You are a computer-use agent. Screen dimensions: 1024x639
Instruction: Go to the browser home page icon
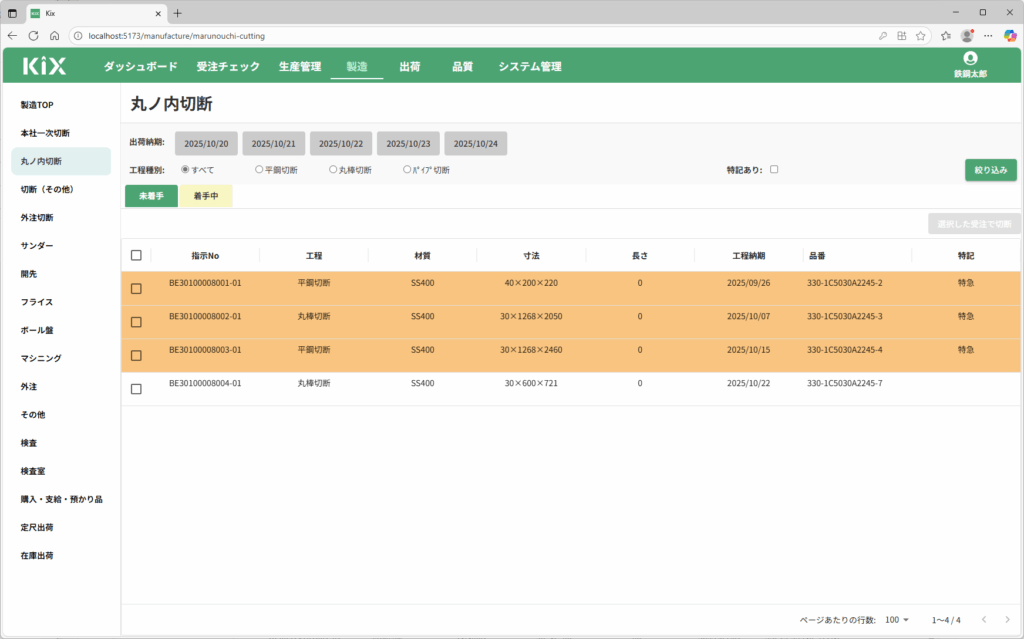[x=54, y=35]
